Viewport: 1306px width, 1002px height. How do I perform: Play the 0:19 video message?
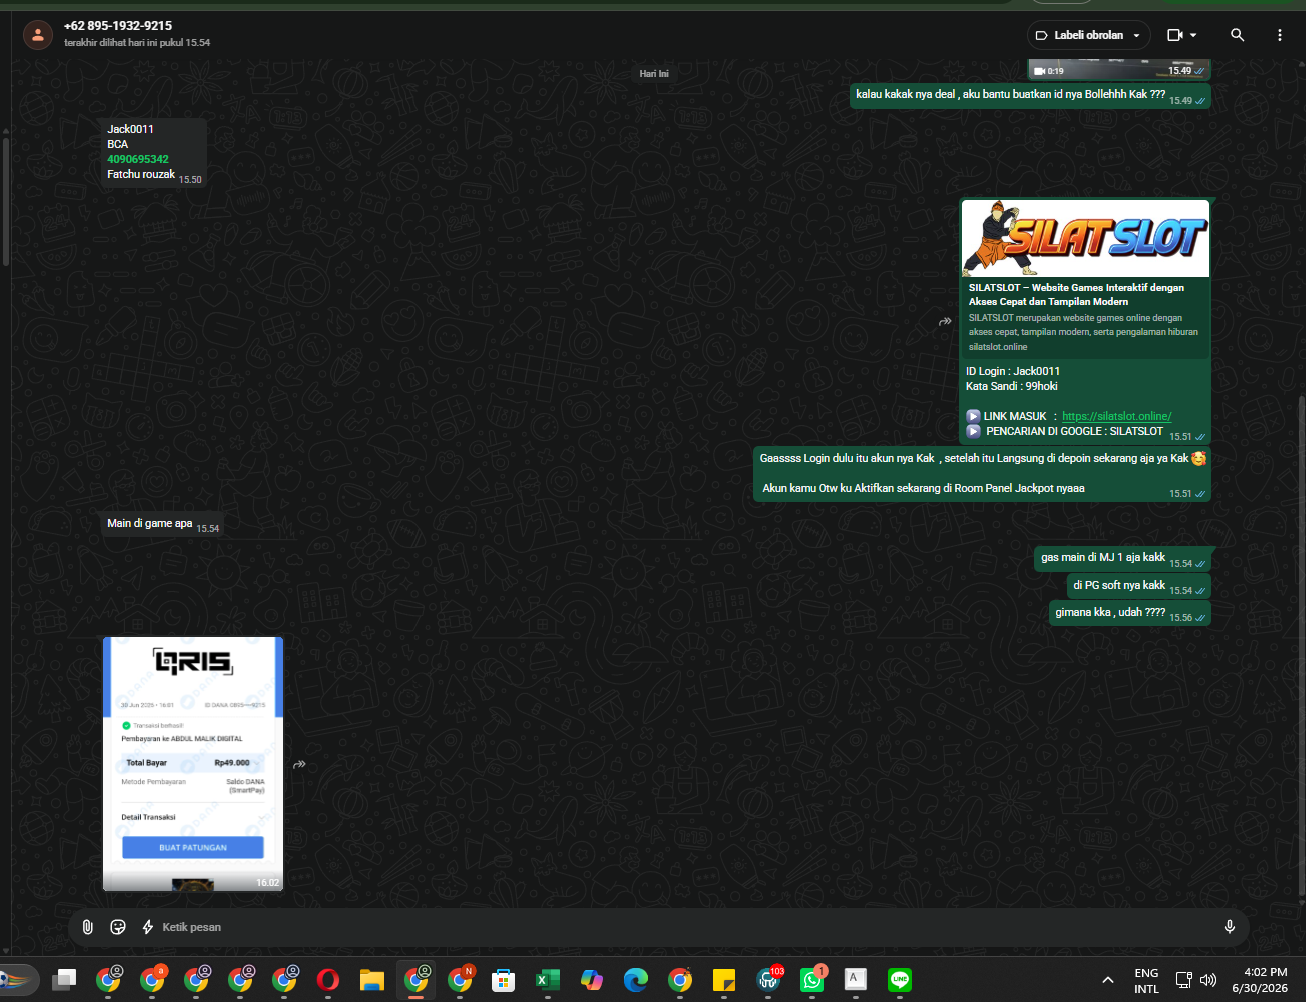[1119, 69]
